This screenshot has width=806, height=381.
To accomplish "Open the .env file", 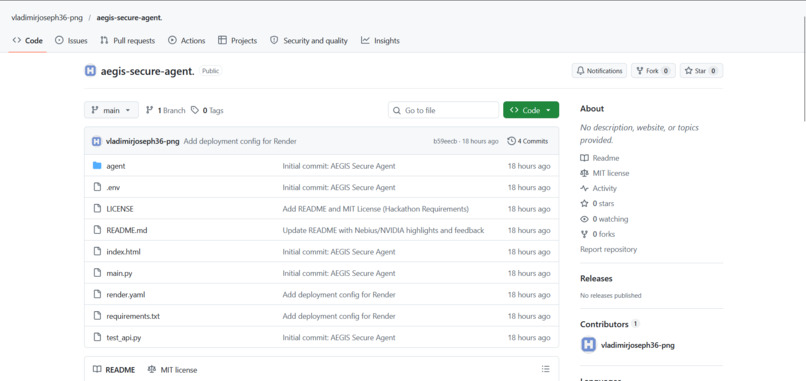I will [113, 188].
